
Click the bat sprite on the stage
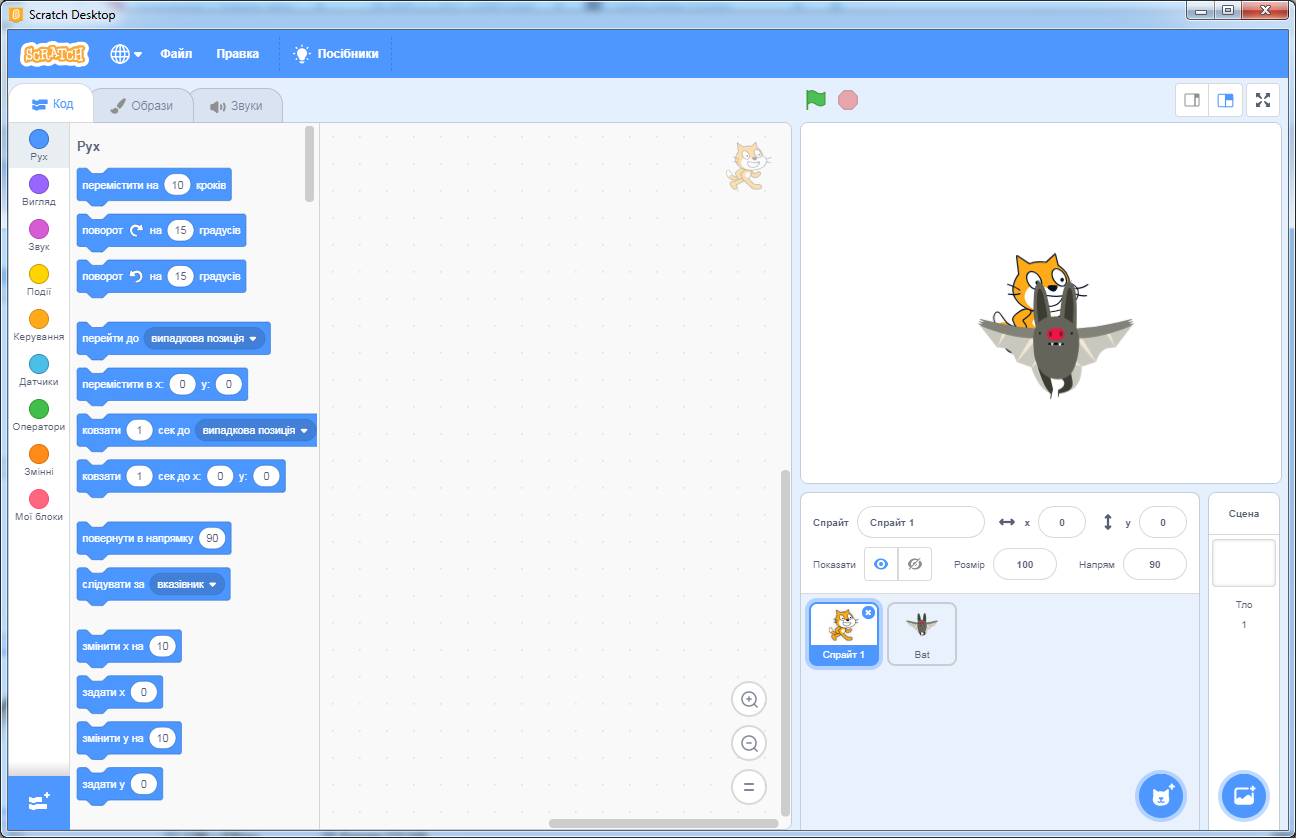tap(1055, 340)
